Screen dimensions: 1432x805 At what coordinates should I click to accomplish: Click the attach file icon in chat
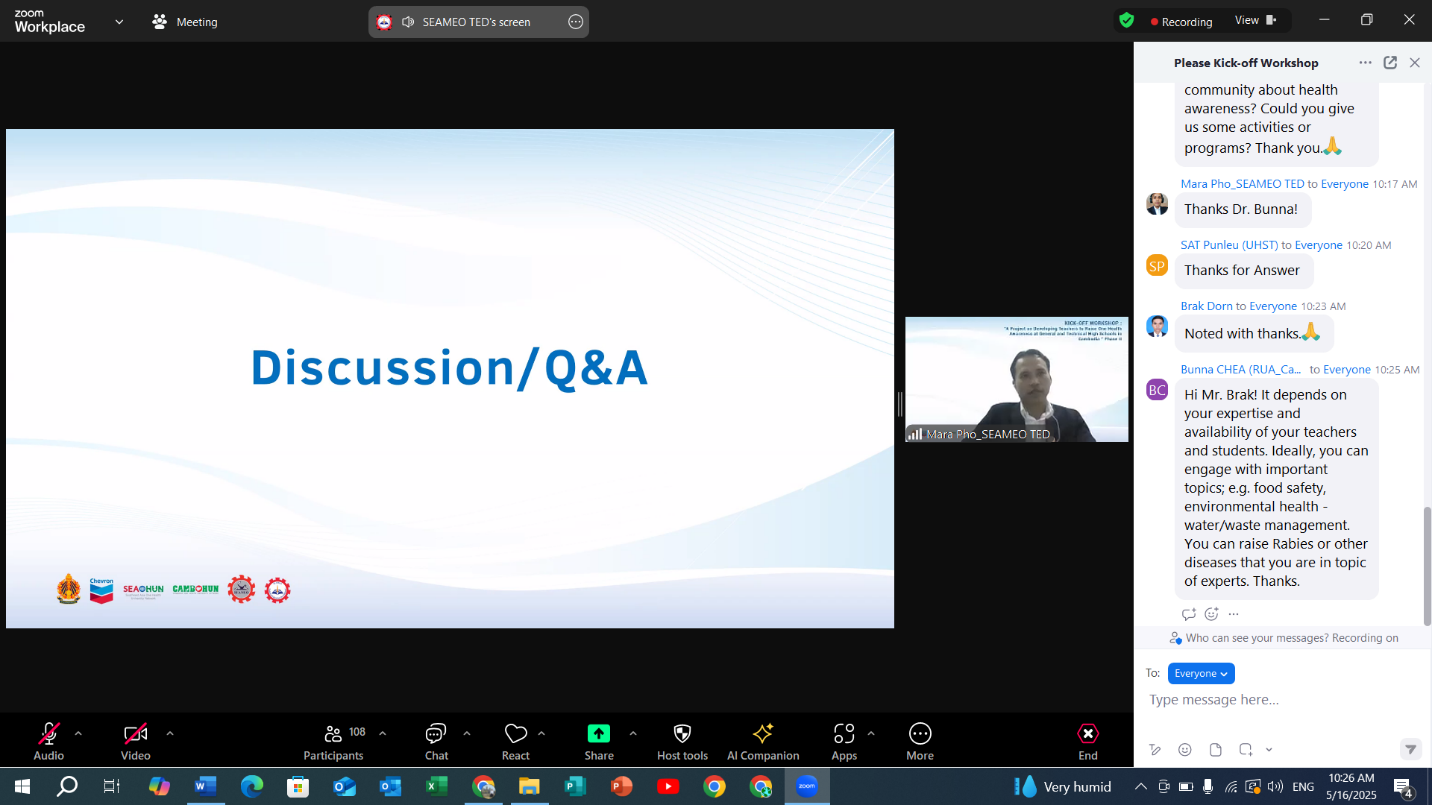pos(1215,750)
